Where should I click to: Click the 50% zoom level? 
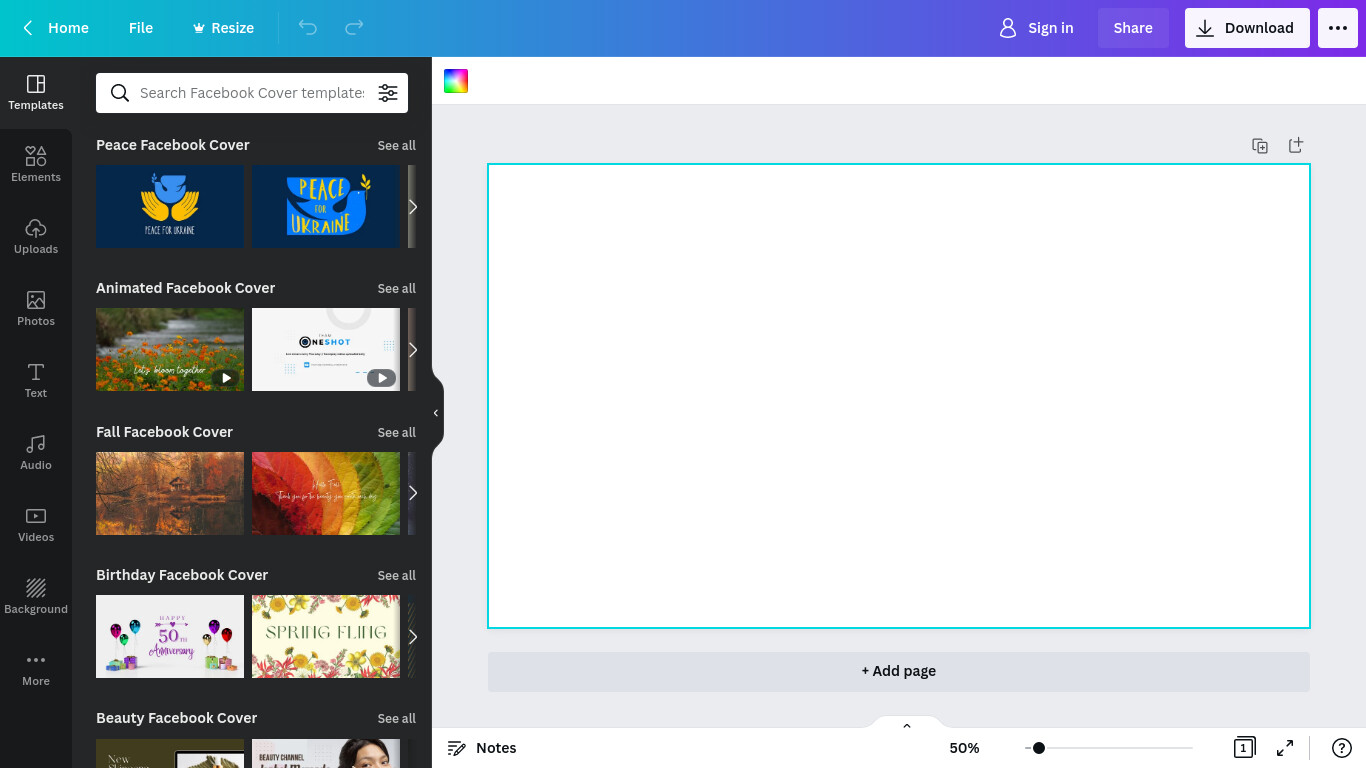[x=964, y=748]
